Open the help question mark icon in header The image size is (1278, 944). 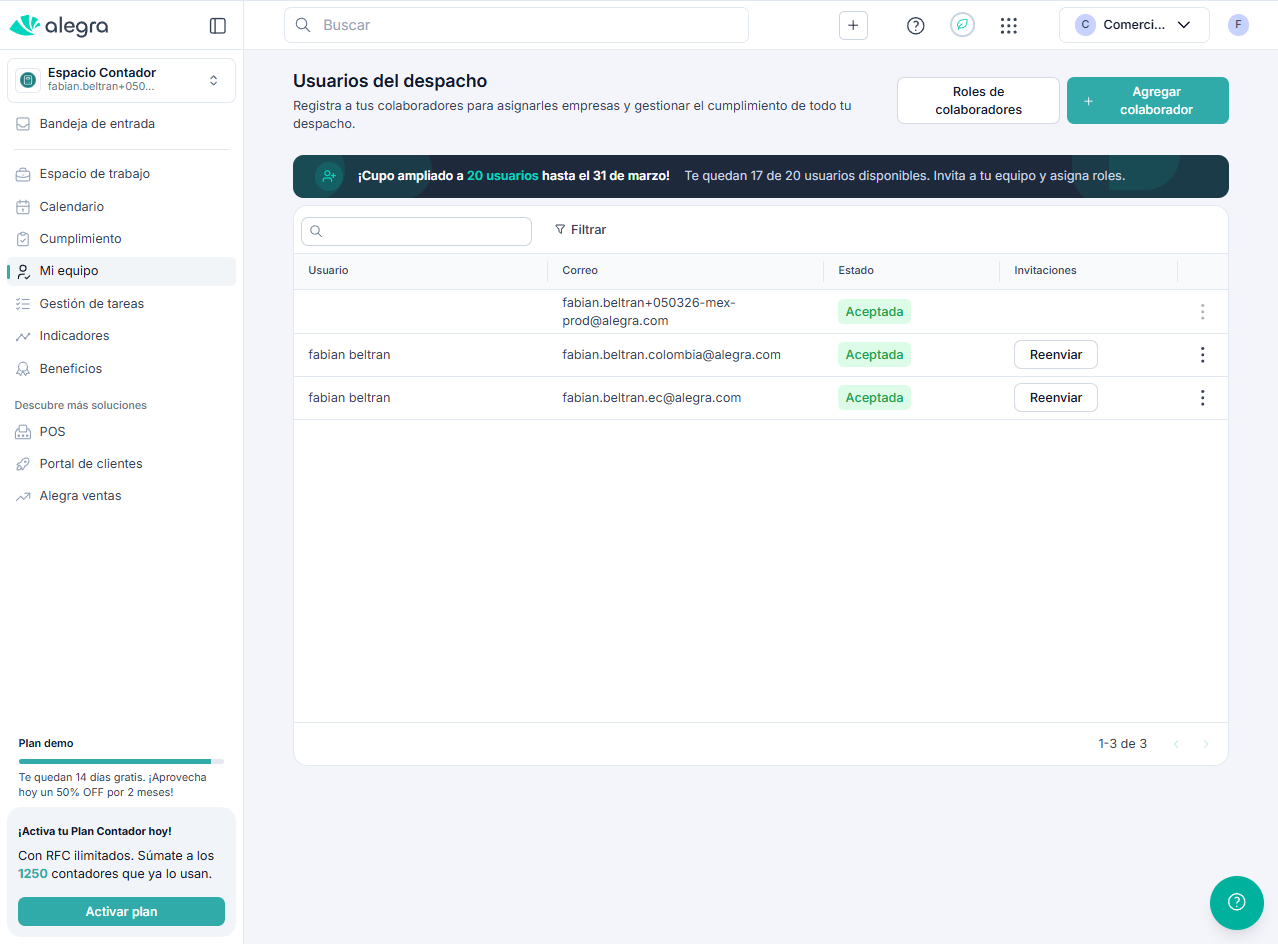915,26
